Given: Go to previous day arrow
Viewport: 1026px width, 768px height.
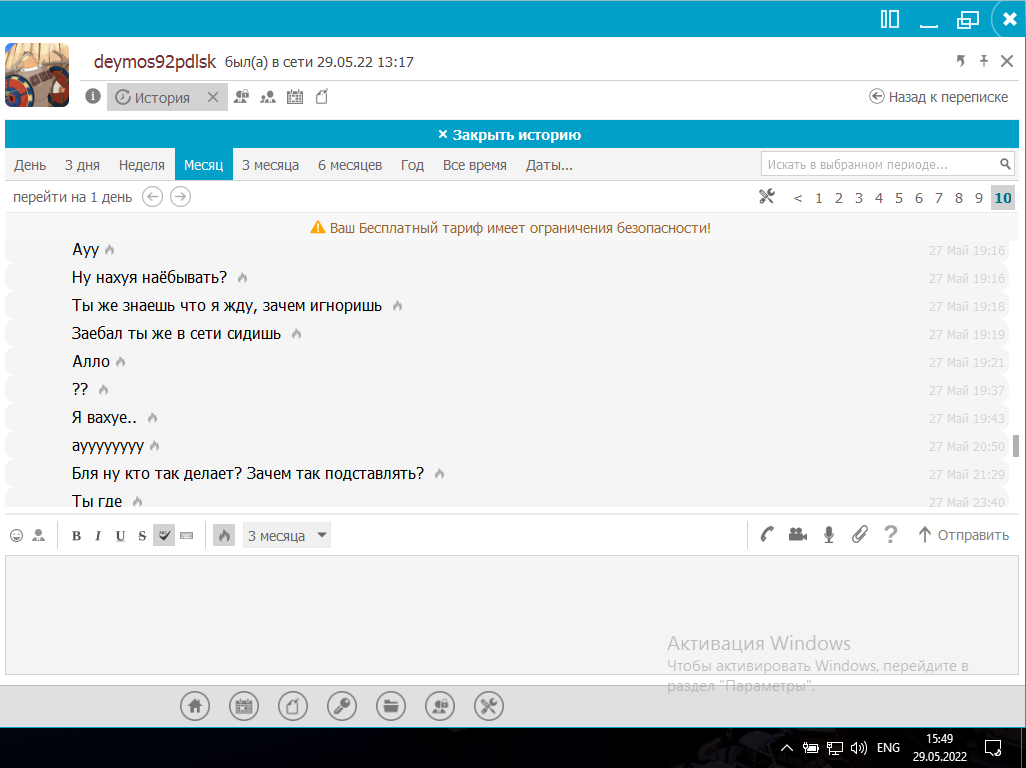Looking at the screenshot, I should (152, 197).
